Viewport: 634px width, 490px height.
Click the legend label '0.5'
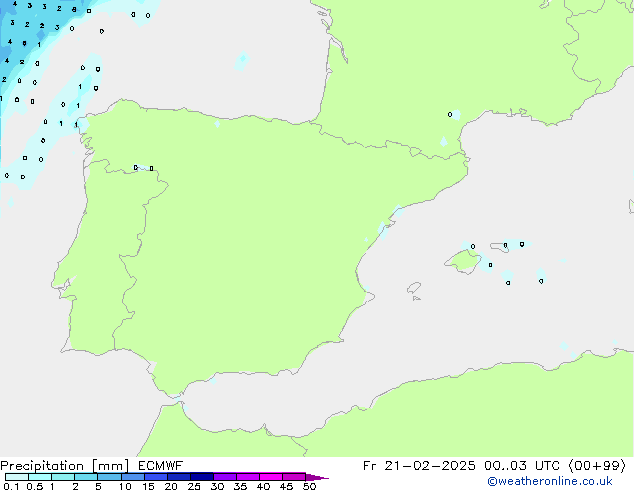(35, 486)
